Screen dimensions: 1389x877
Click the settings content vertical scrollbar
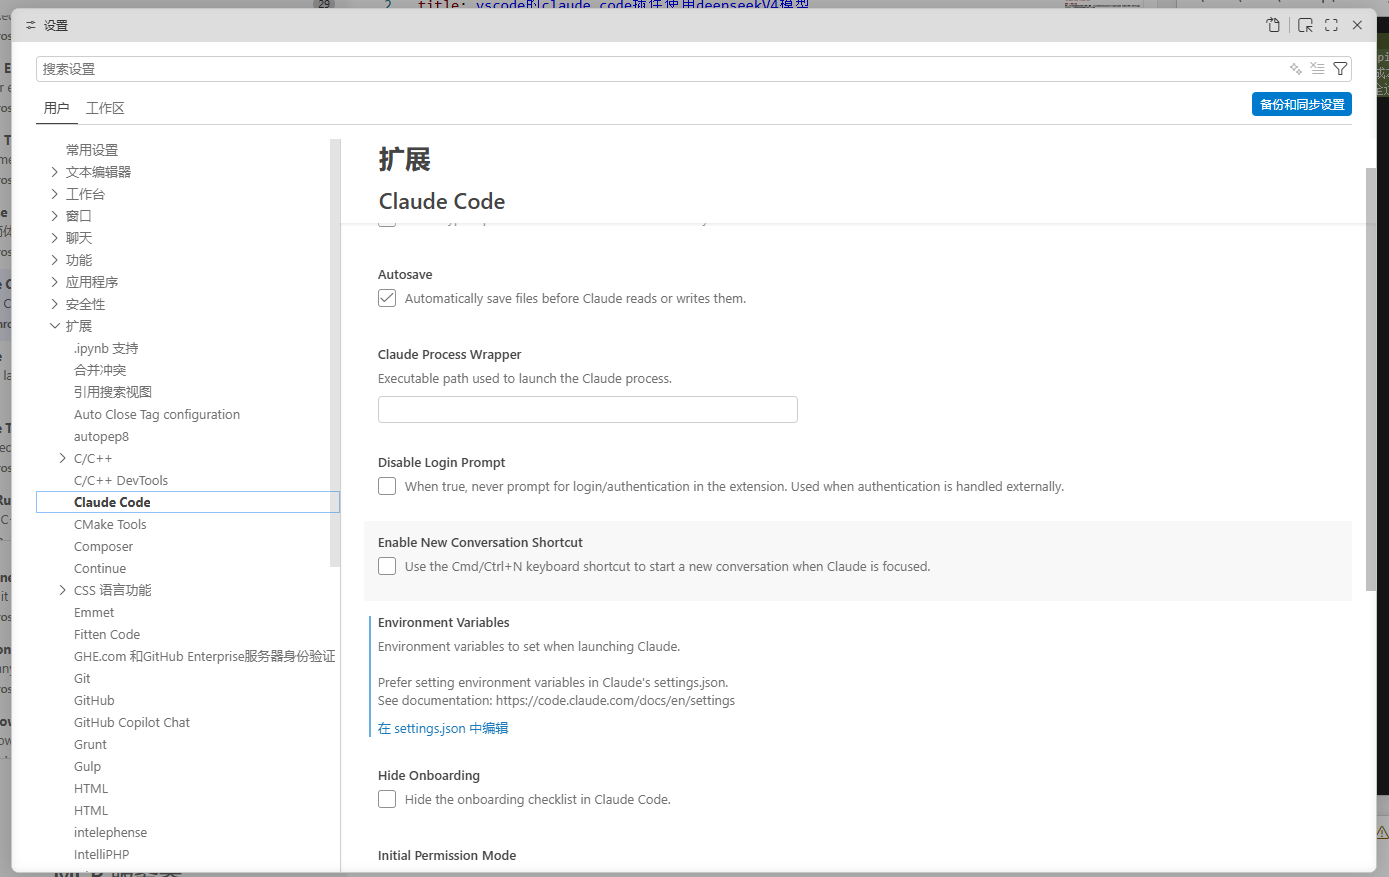click(1370, 378)
